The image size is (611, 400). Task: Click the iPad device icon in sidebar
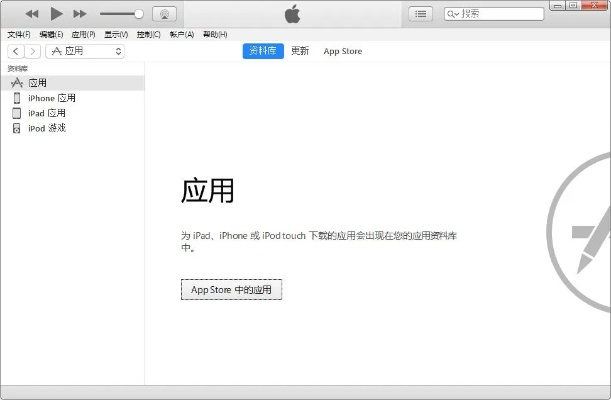tap(16, 113)
